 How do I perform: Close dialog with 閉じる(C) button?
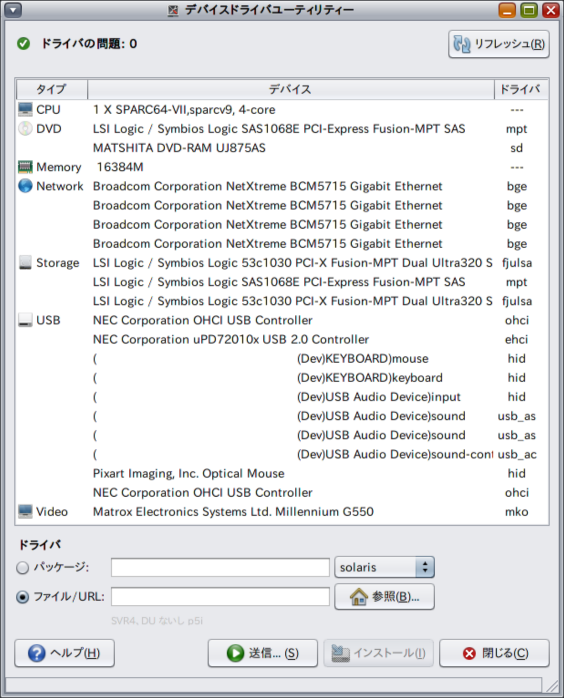pos(494,653)
